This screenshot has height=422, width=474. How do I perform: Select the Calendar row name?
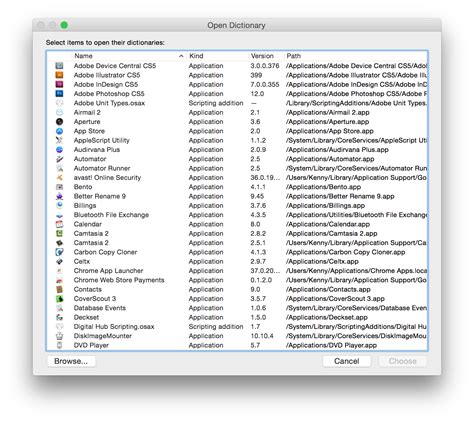coord(88,224)
